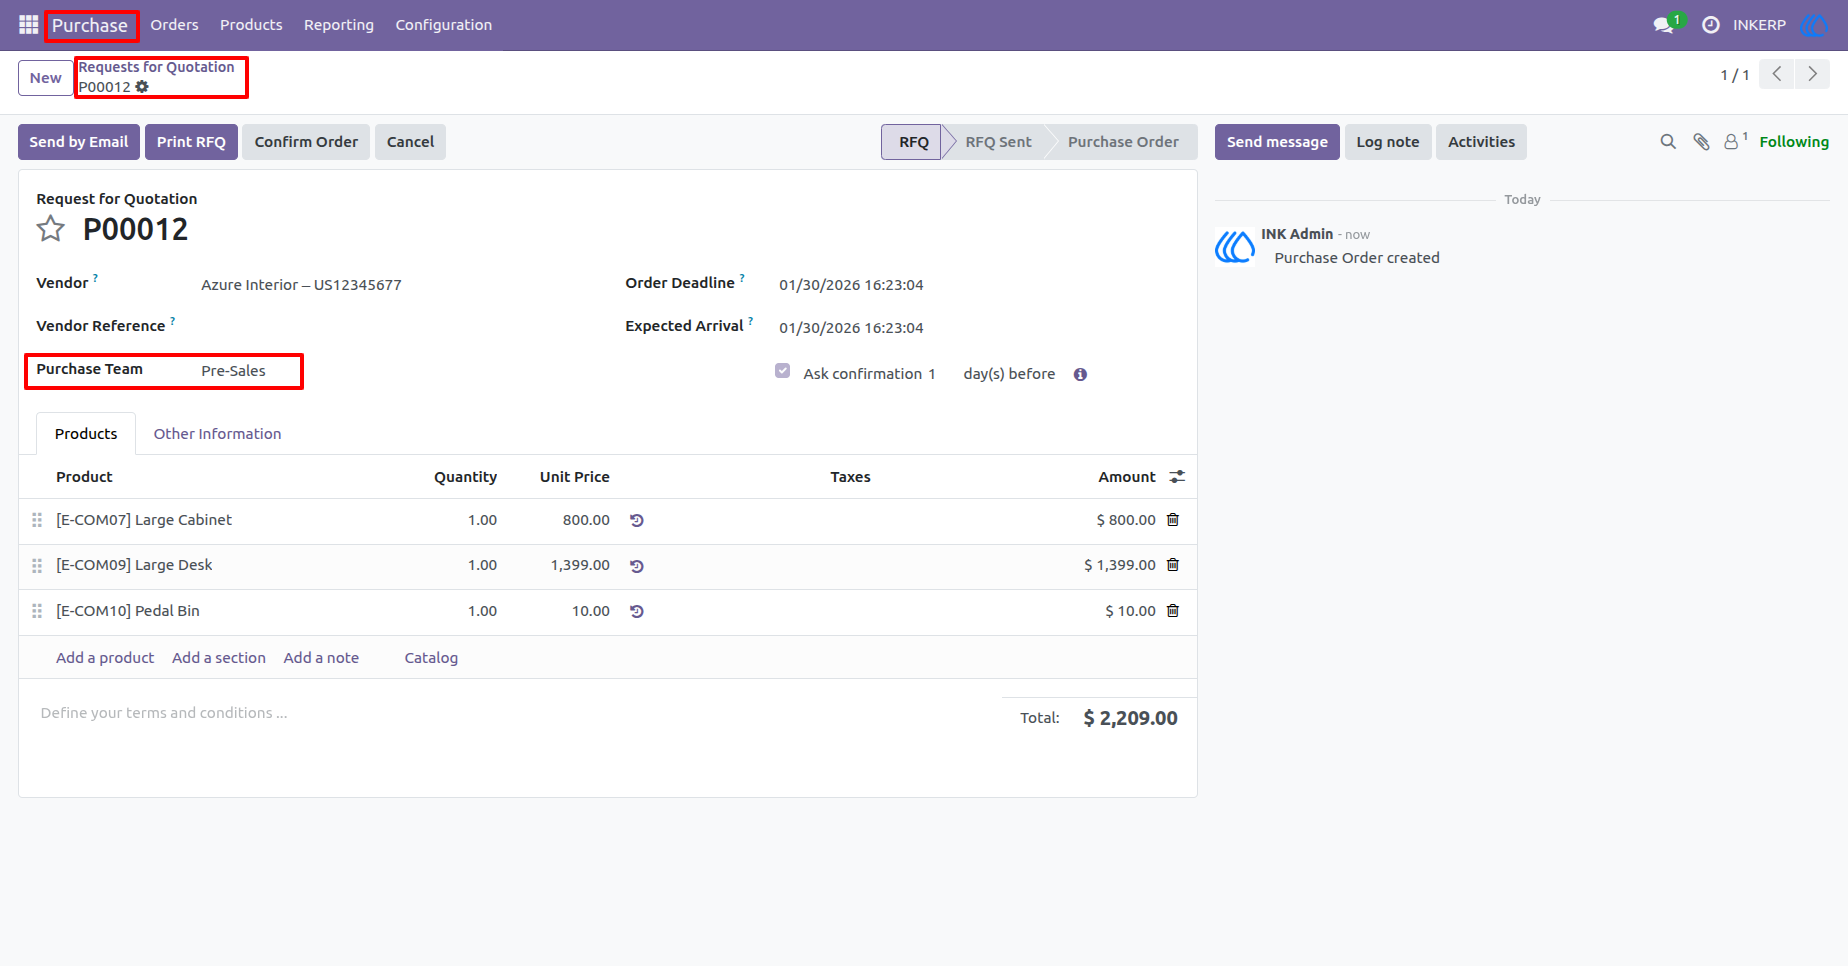Open the column options adjust icon
The height and width of the screenshot is (966, 1848).
(x=1177, y=477)
